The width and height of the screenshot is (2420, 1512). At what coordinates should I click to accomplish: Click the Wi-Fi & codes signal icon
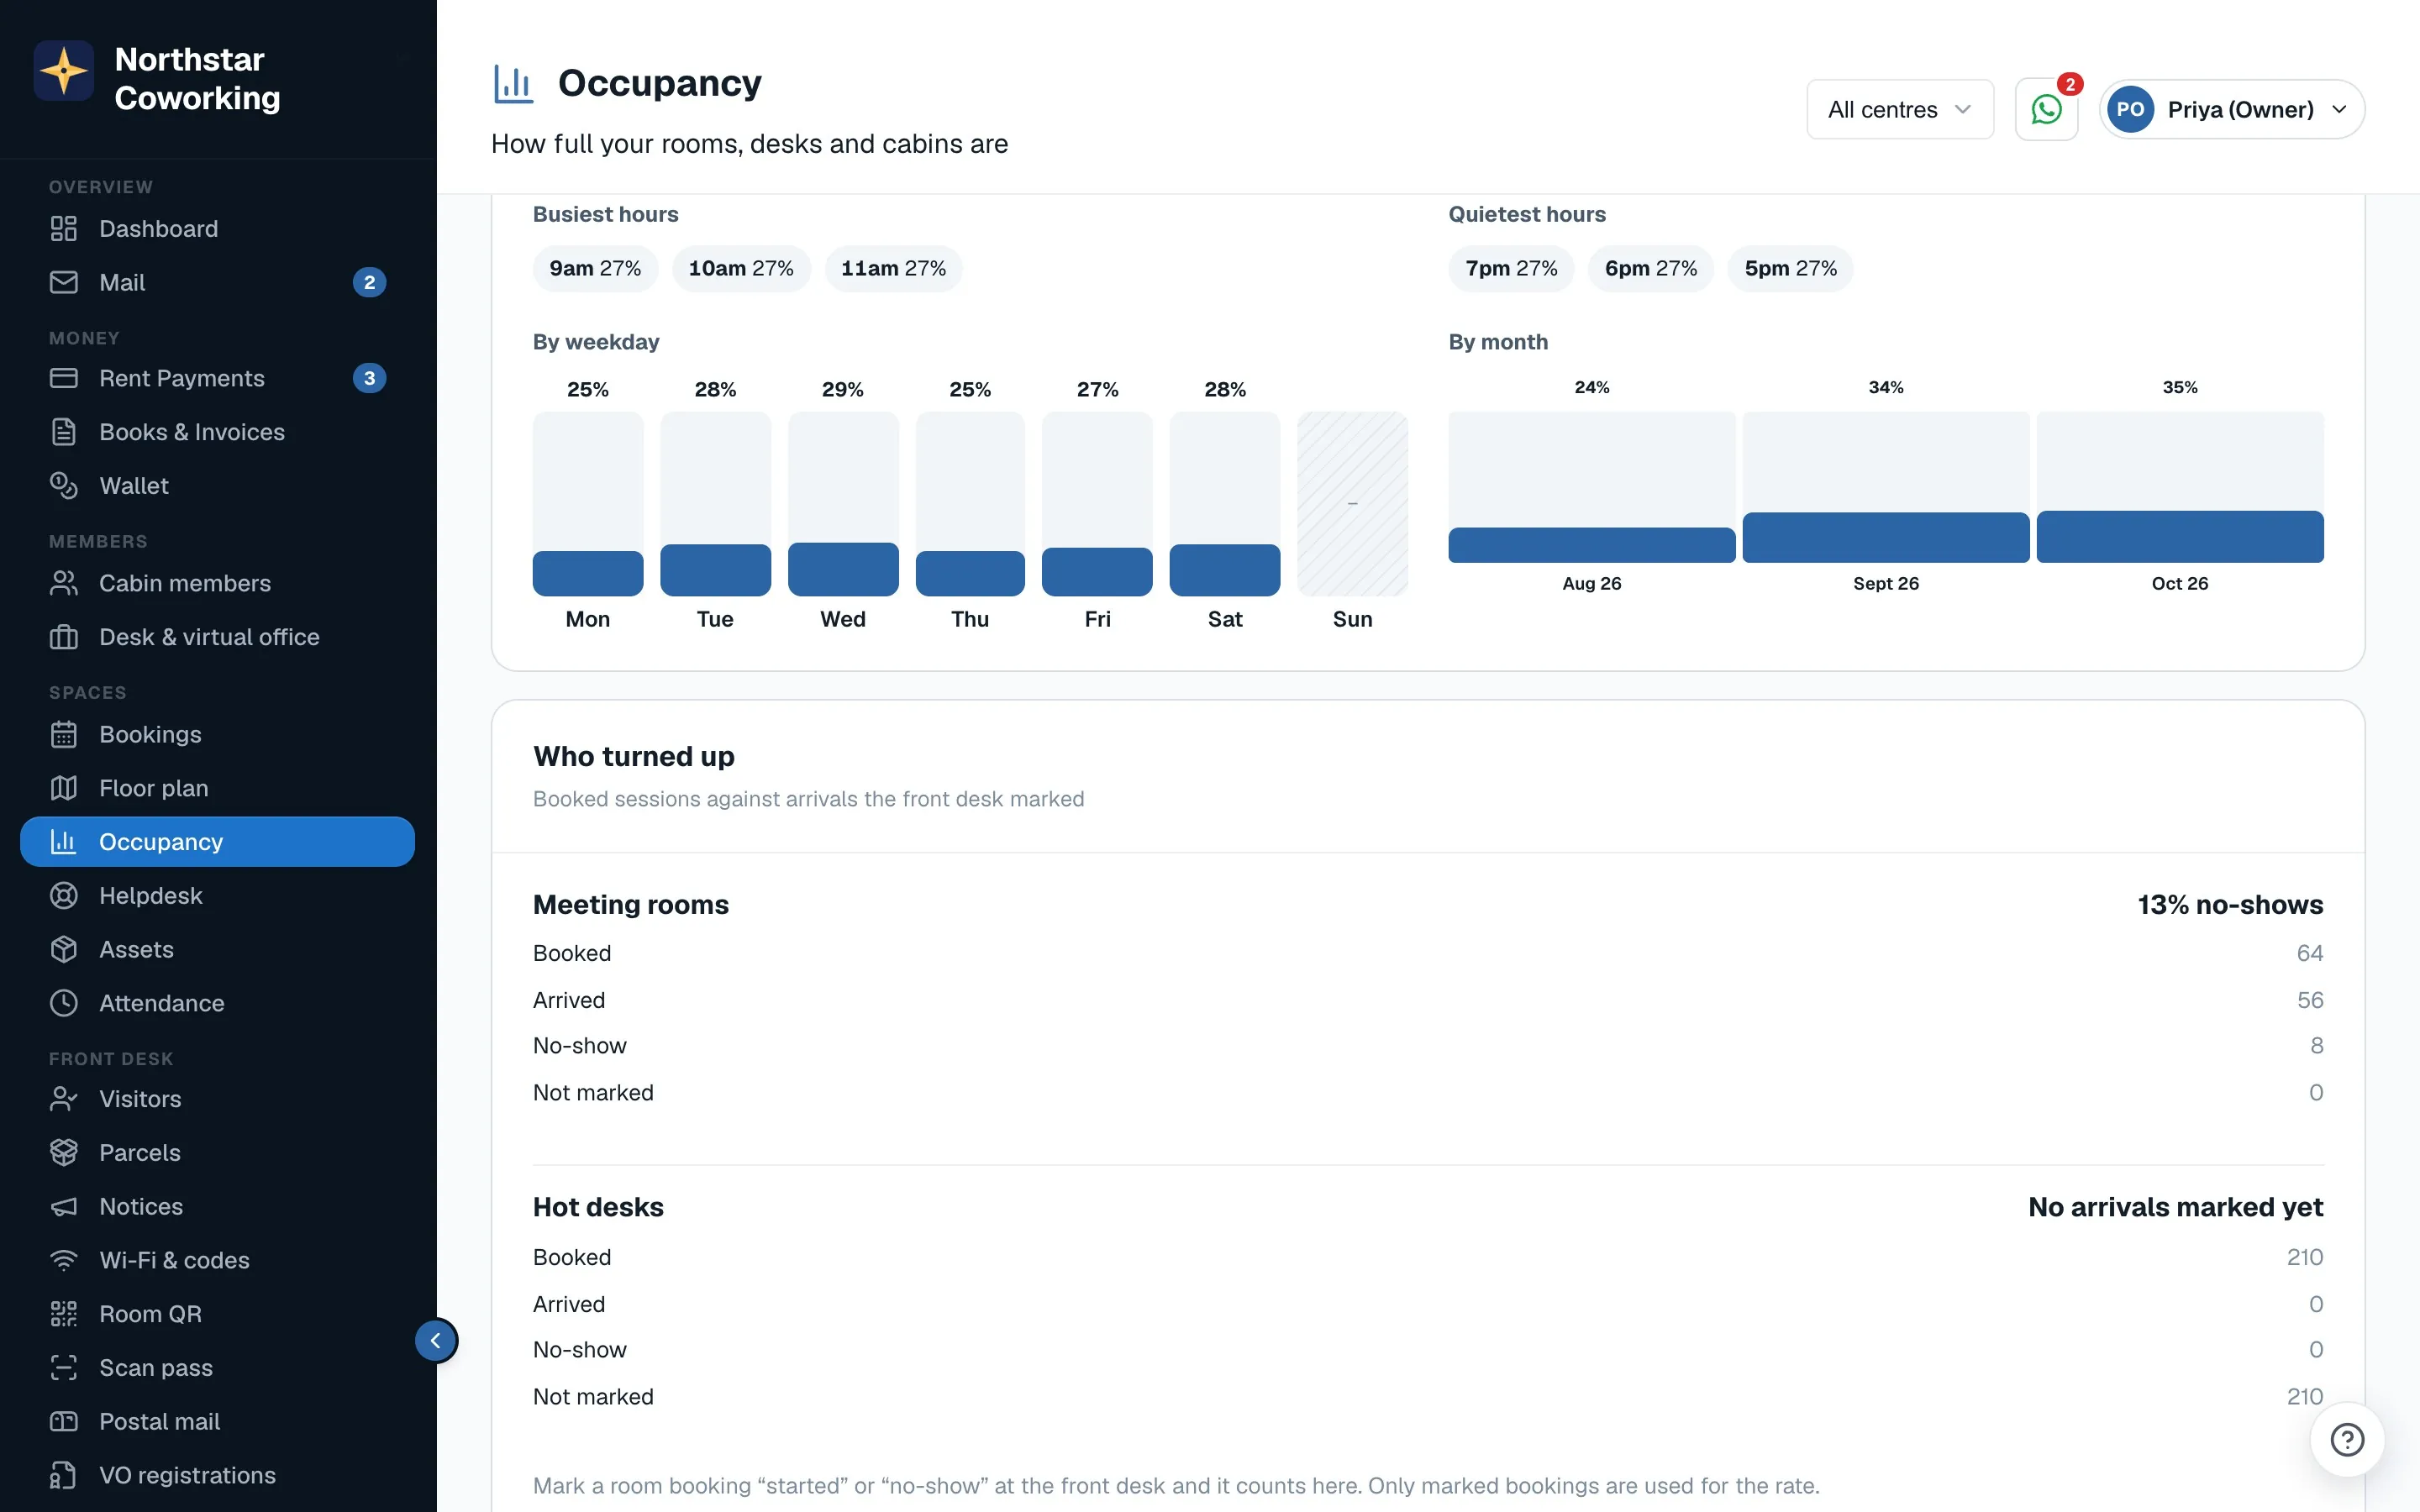click(x=64, y=1261)
